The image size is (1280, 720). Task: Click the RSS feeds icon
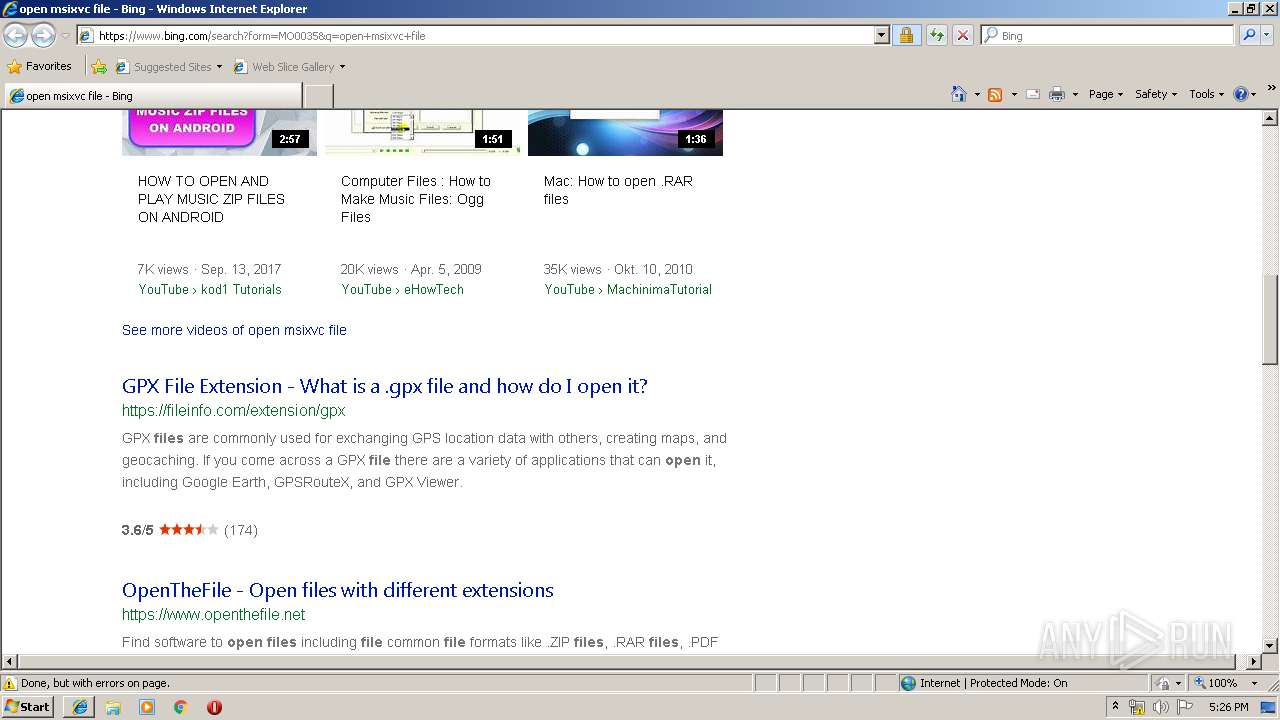(x=995, y=94)
